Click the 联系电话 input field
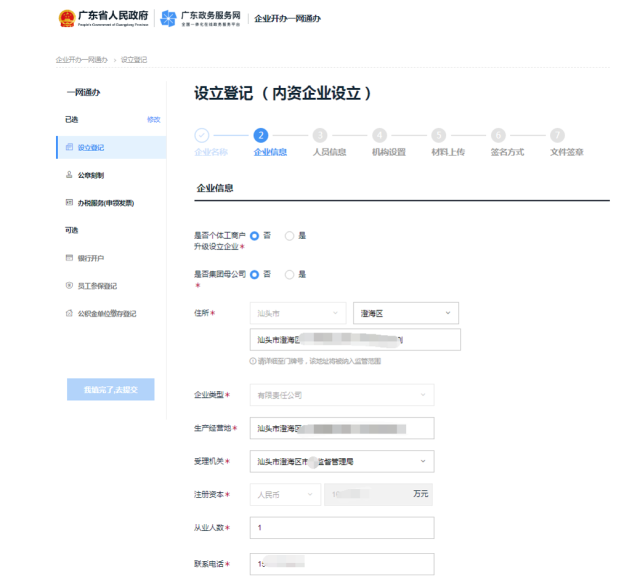Screen dimensions: 640x582 pos(342,564)
